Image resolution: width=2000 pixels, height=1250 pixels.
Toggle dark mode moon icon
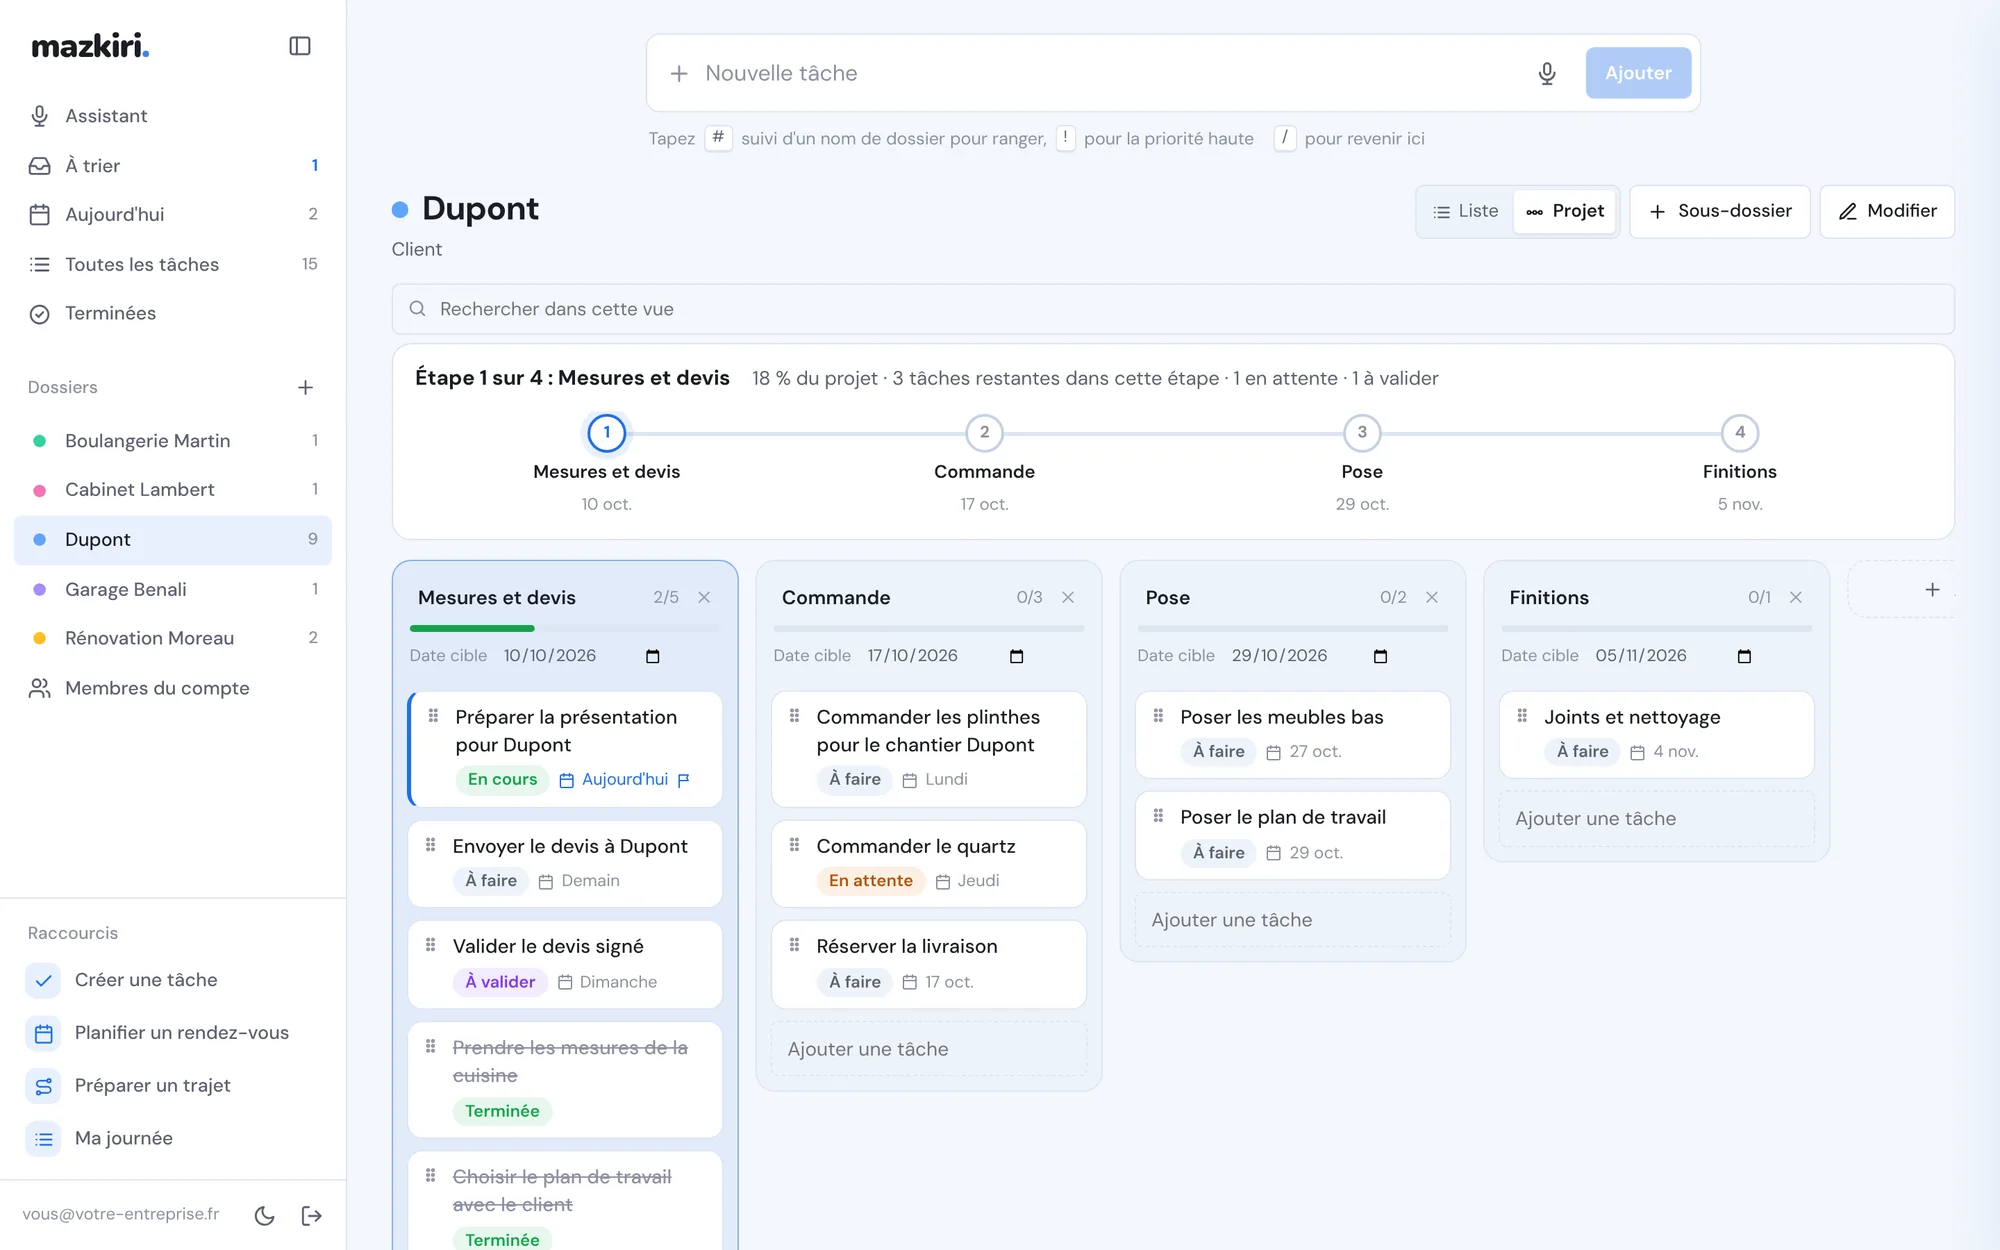[x=265, y=1215]
